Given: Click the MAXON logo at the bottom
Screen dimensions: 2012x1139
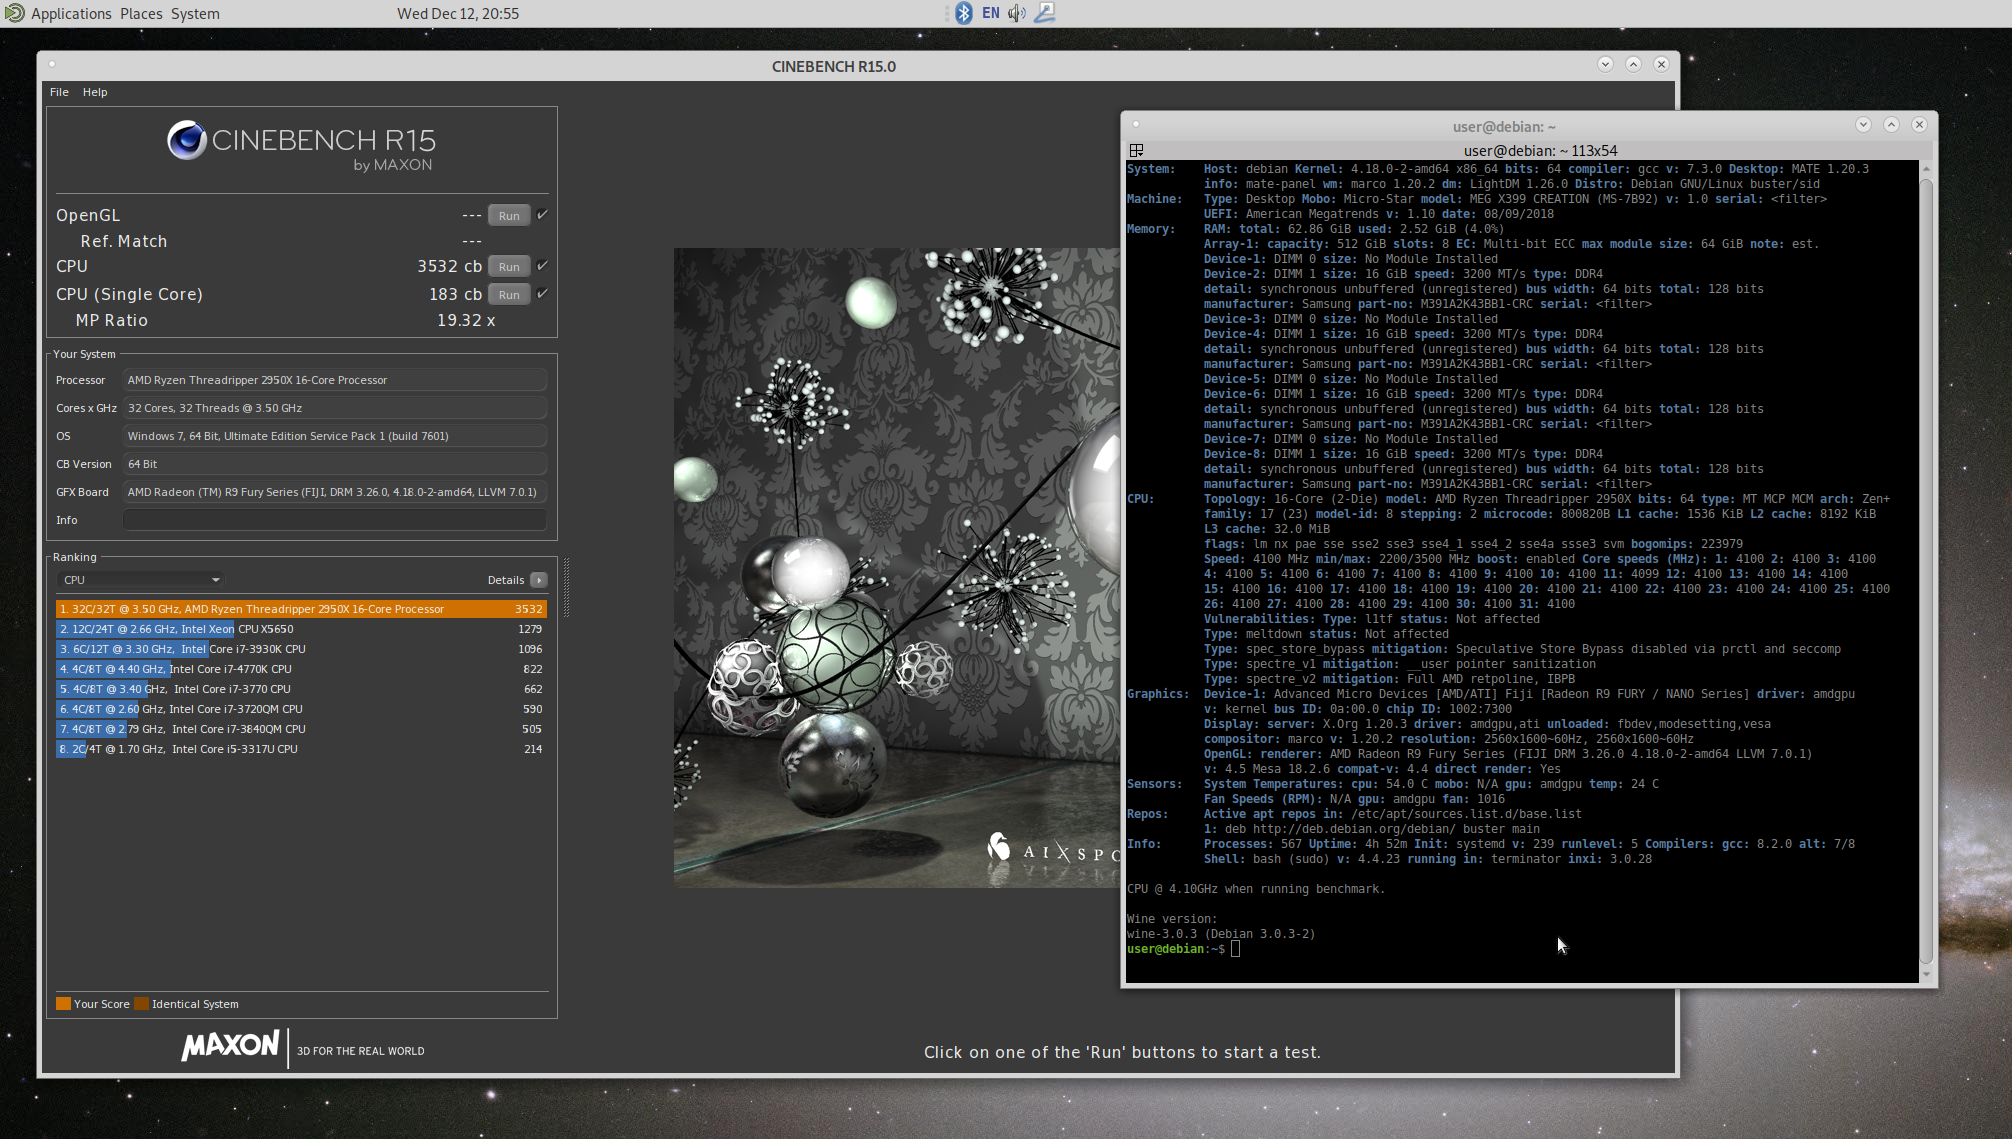Looking at the screenshot, I should (230, 1046).
